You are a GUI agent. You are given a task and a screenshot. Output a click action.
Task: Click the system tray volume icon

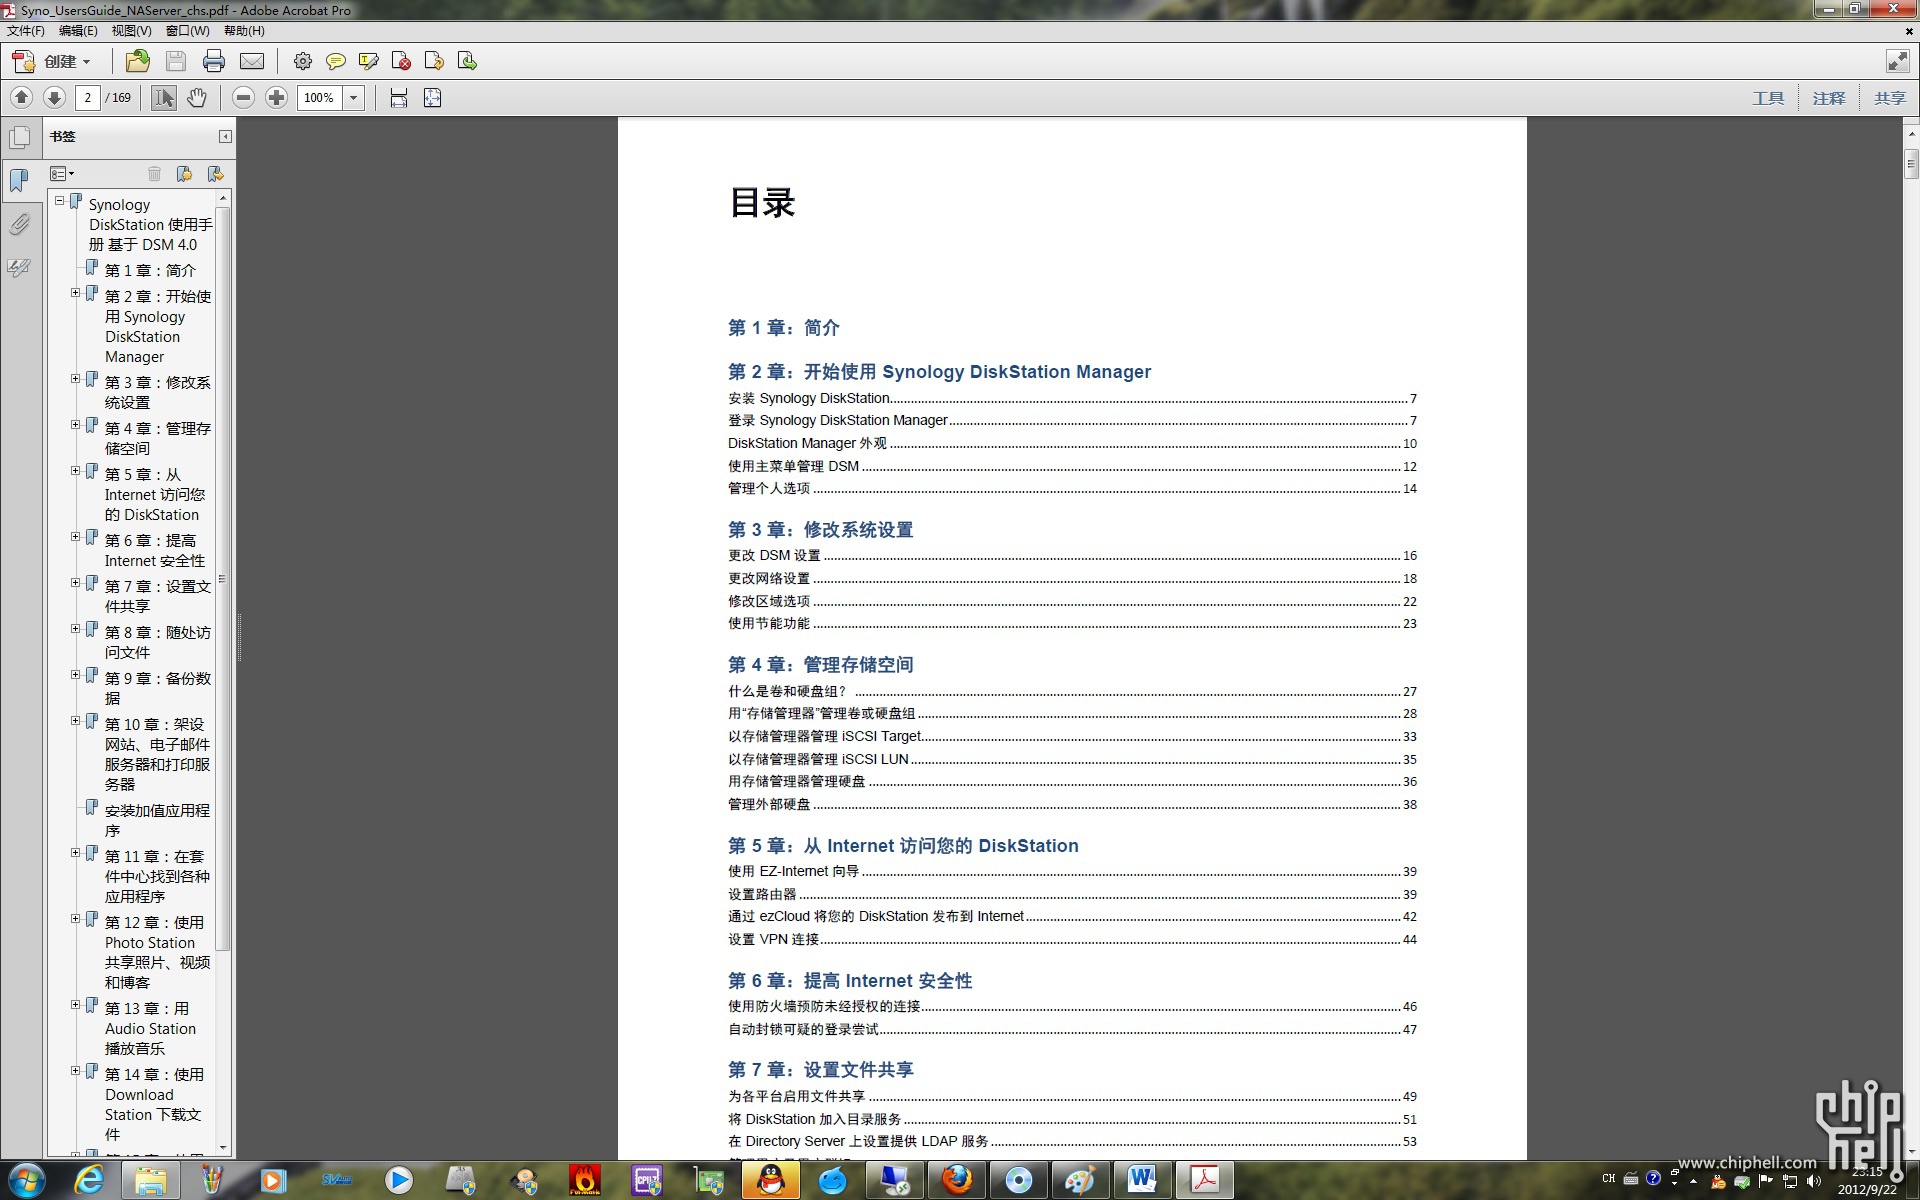pos(1814,1181)
